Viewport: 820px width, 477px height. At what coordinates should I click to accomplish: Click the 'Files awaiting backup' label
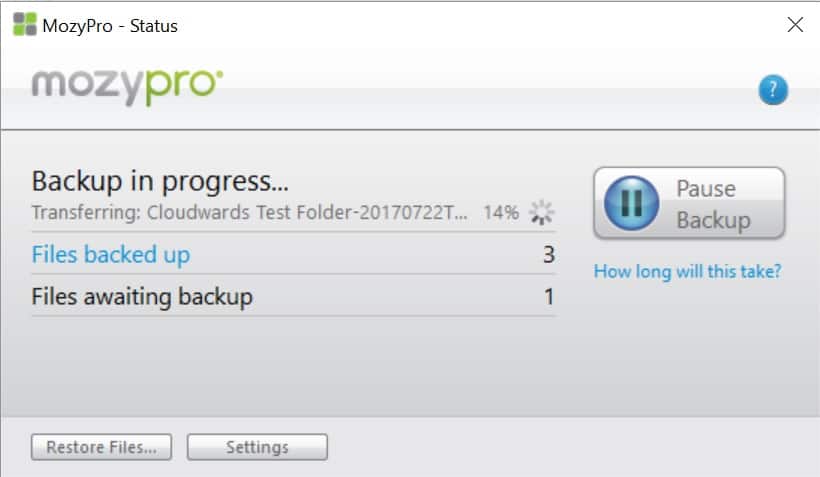pyautogui.click(x=142, y=297)
